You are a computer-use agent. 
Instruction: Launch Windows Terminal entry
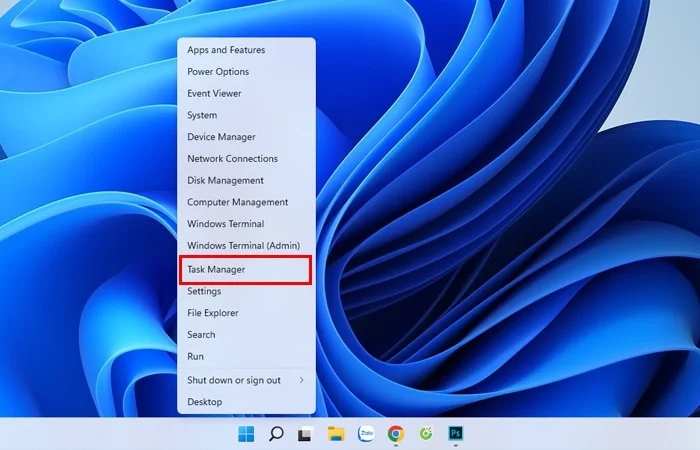(246, 224)
